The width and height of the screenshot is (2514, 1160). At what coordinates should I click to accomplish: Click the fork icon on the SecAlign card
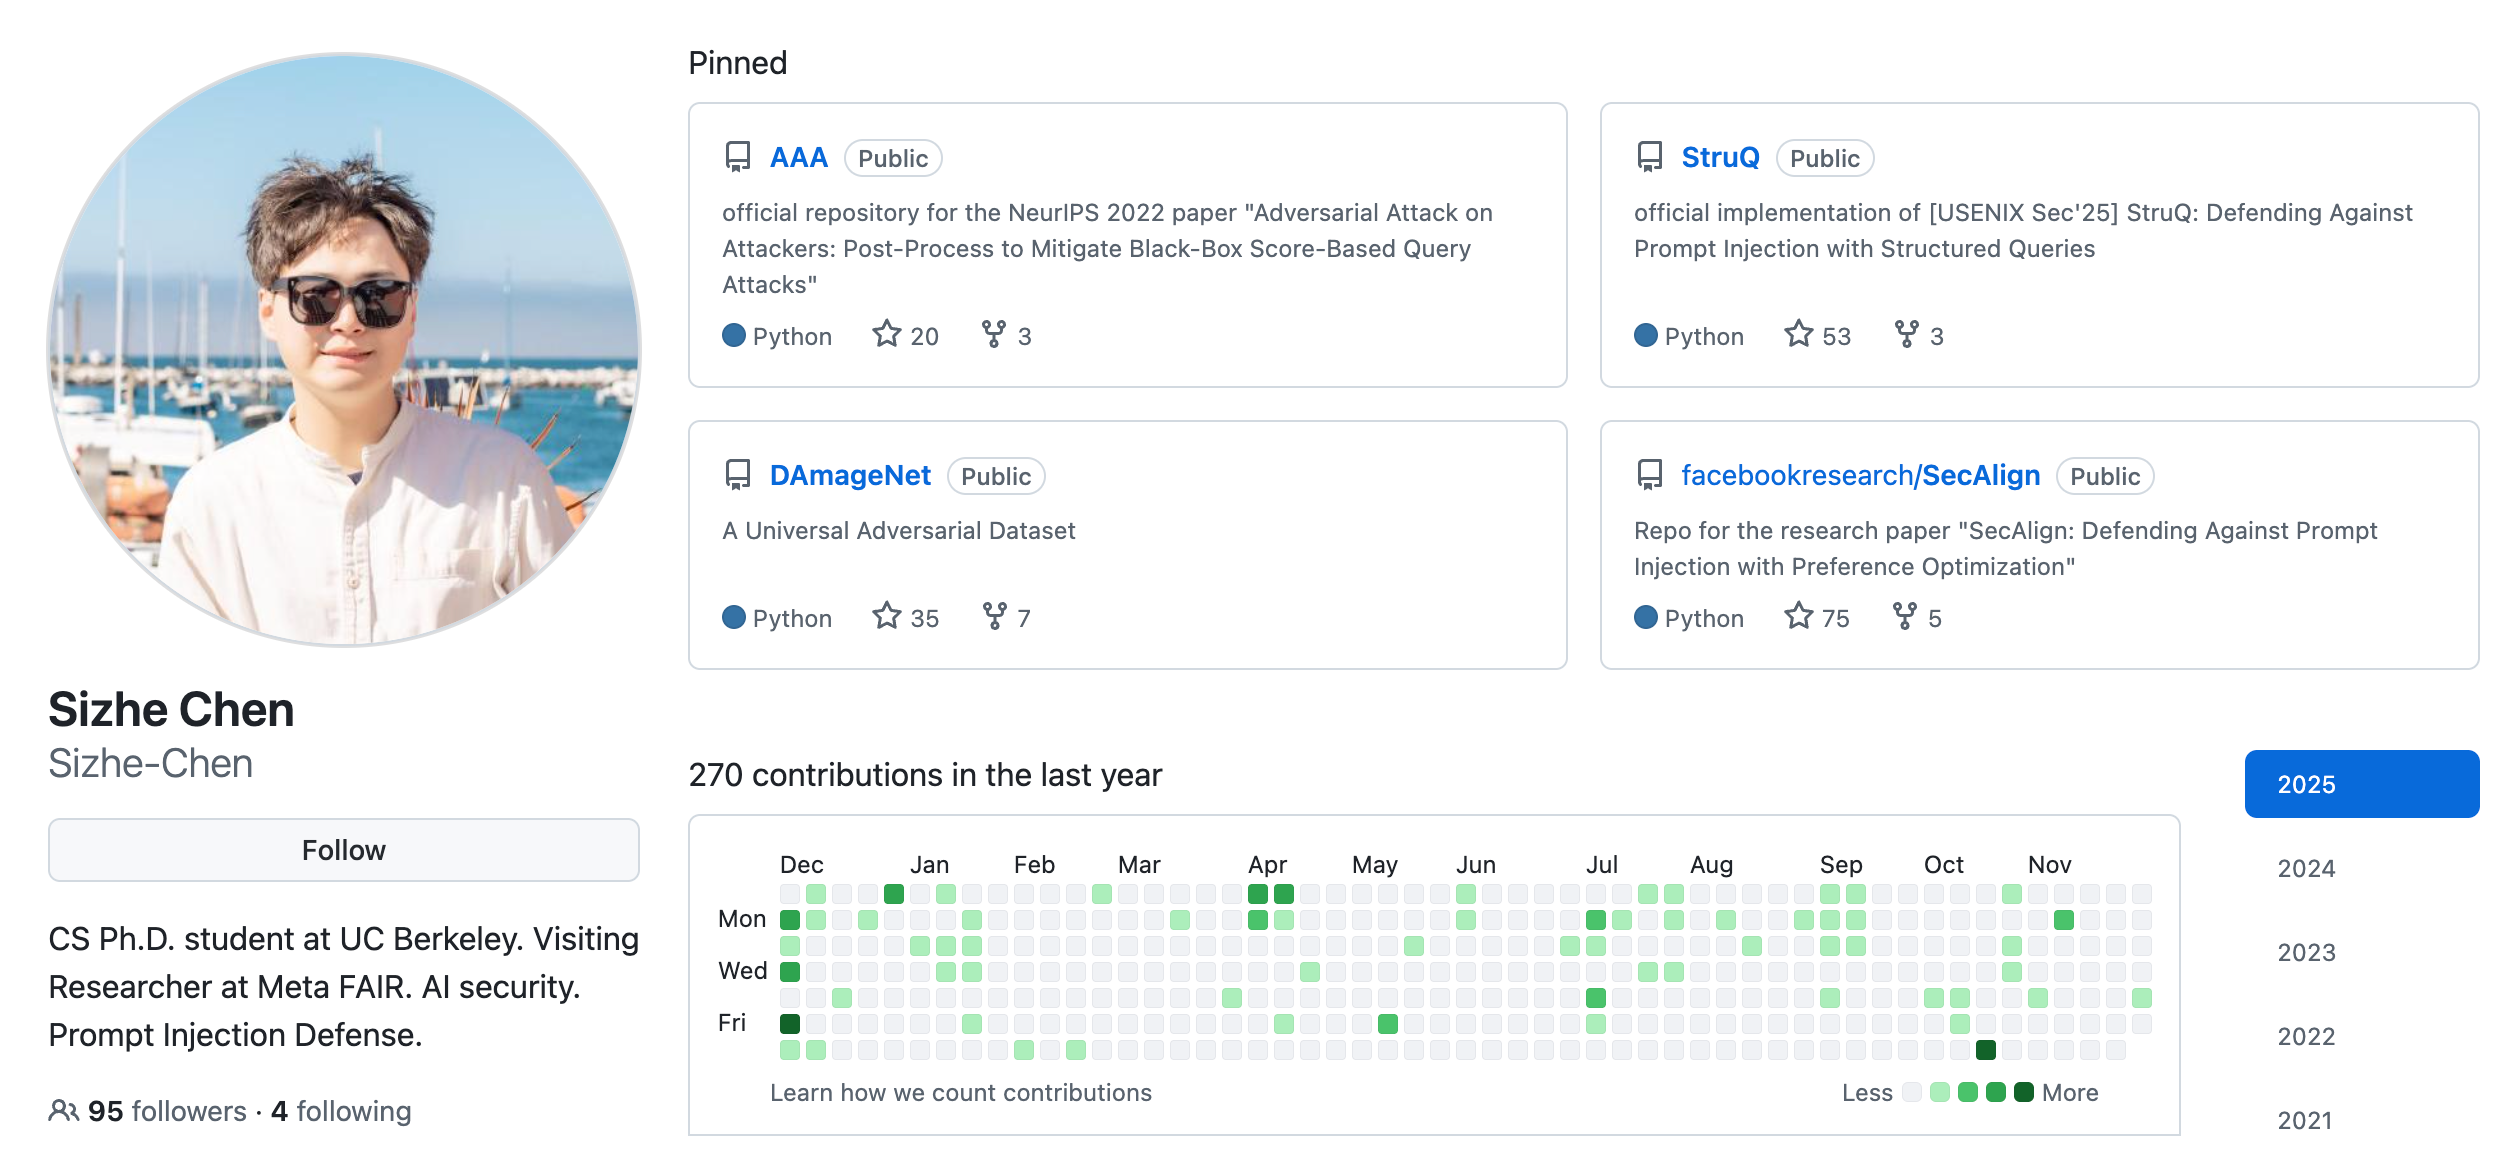pyautogui.click(x=1904, y=616)
